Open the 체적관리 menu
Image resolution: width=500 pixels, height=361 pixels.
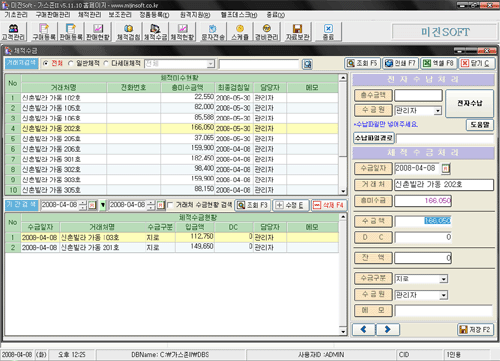(89, 15)
